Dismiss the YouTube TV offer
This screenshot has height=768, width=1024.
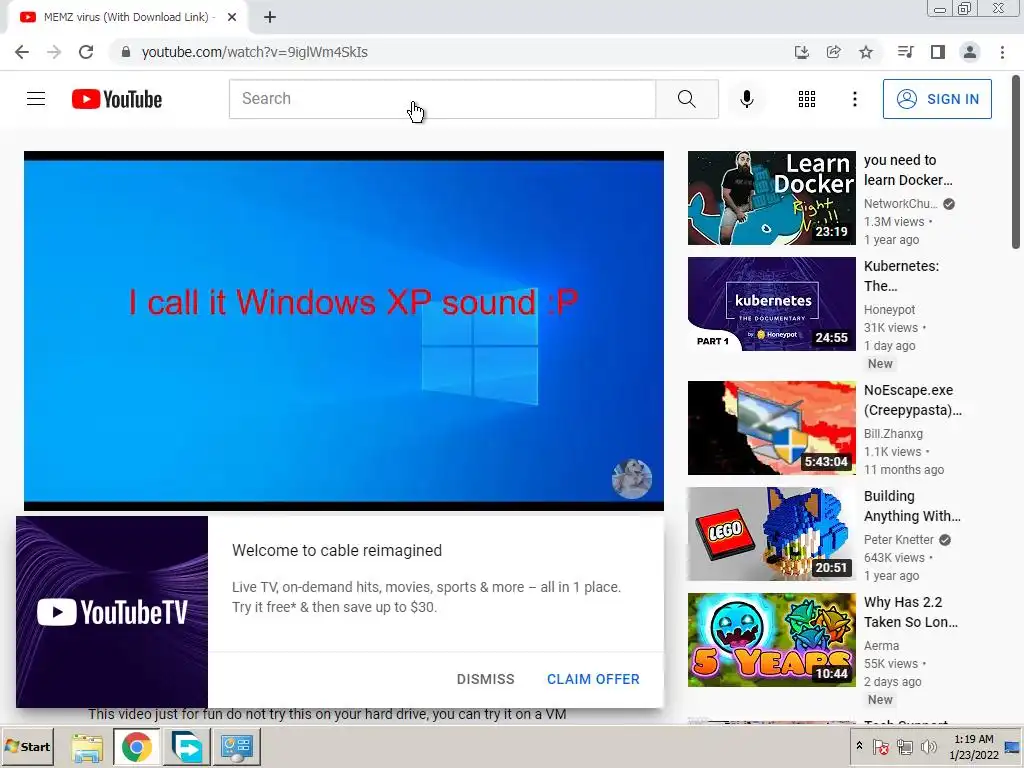coord(485,679)
